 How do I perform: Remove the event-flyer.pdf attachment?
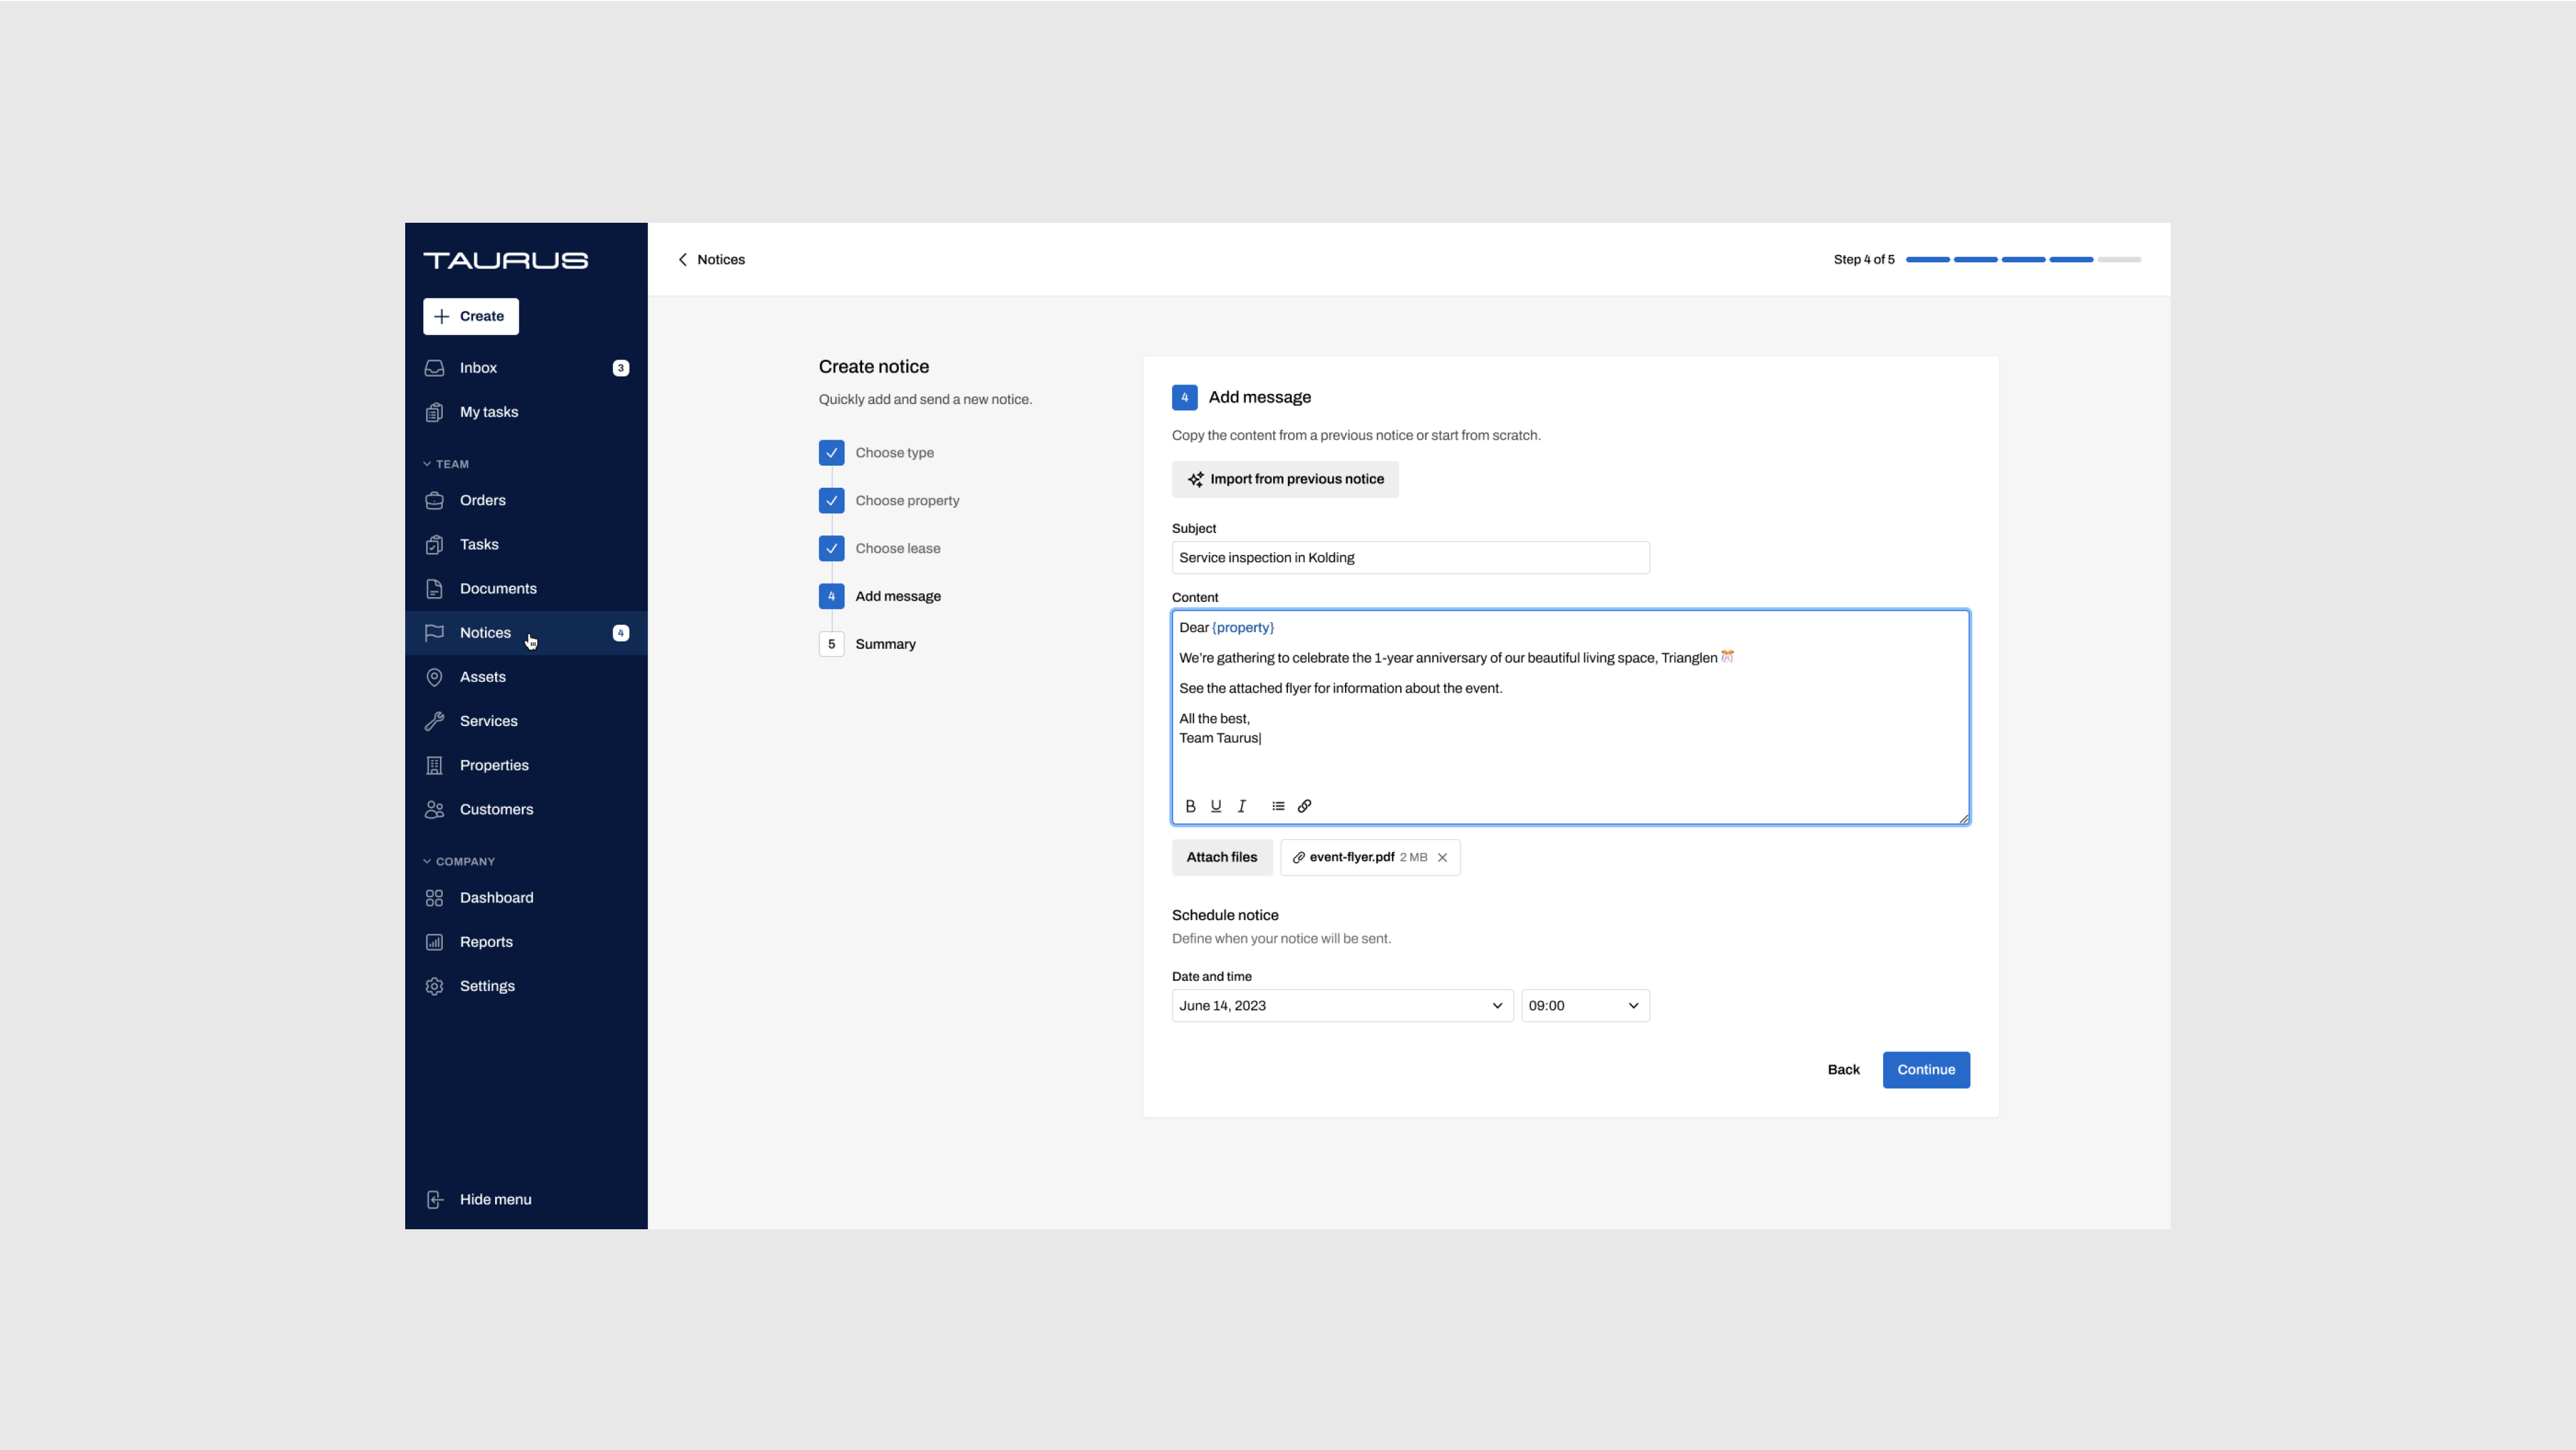tap(1442, 858)
